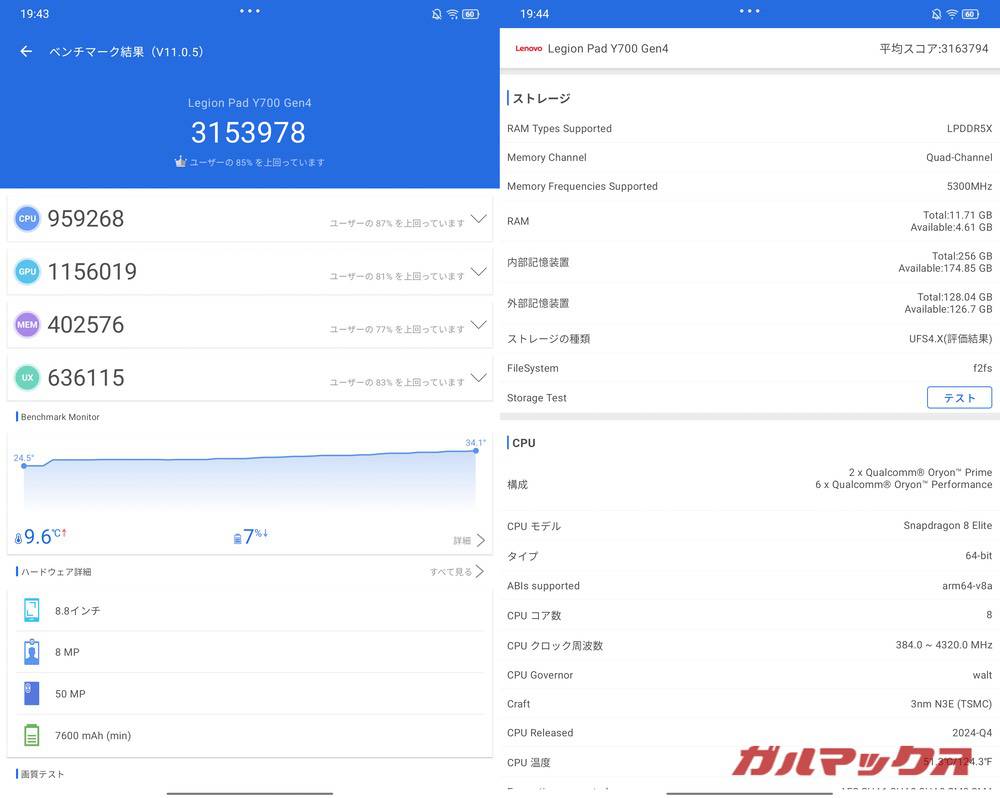Tap the temperature droplet icon showing 9.6°C

17,536
